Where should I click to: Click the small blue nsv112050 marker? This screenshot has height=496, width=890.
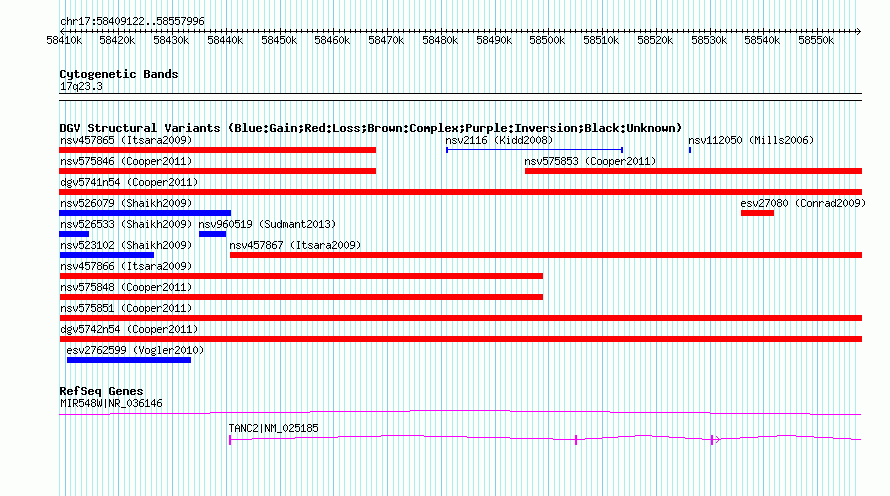[690, 150]
